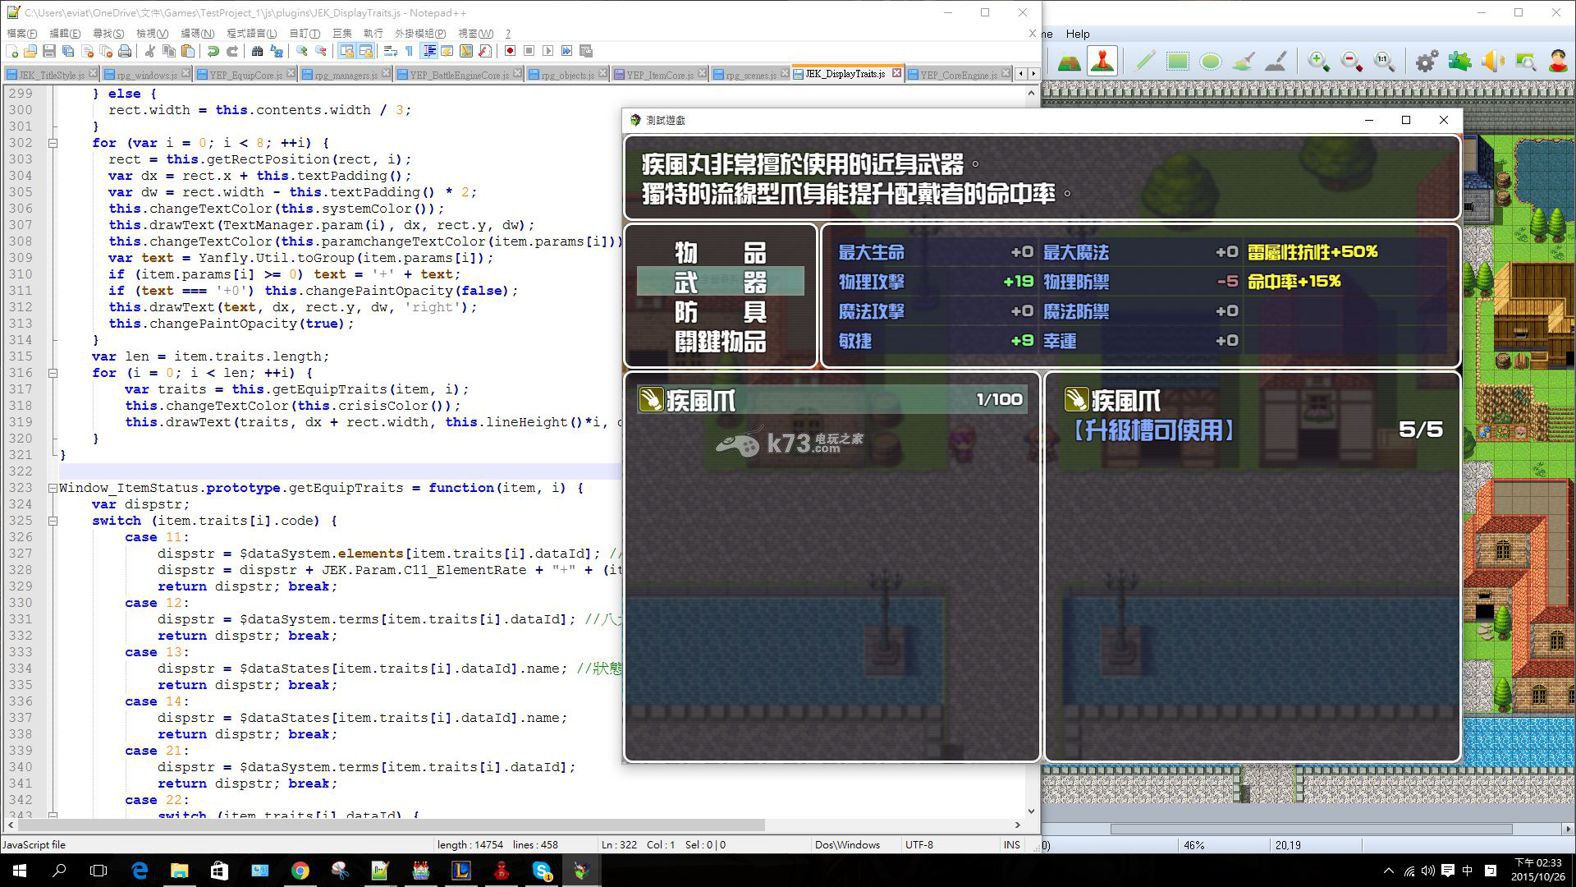The width and height of the screenshot is (1576, 887).
Task: Open the 檔案(F) menu in Notepad++
Action: click(22, 33)
